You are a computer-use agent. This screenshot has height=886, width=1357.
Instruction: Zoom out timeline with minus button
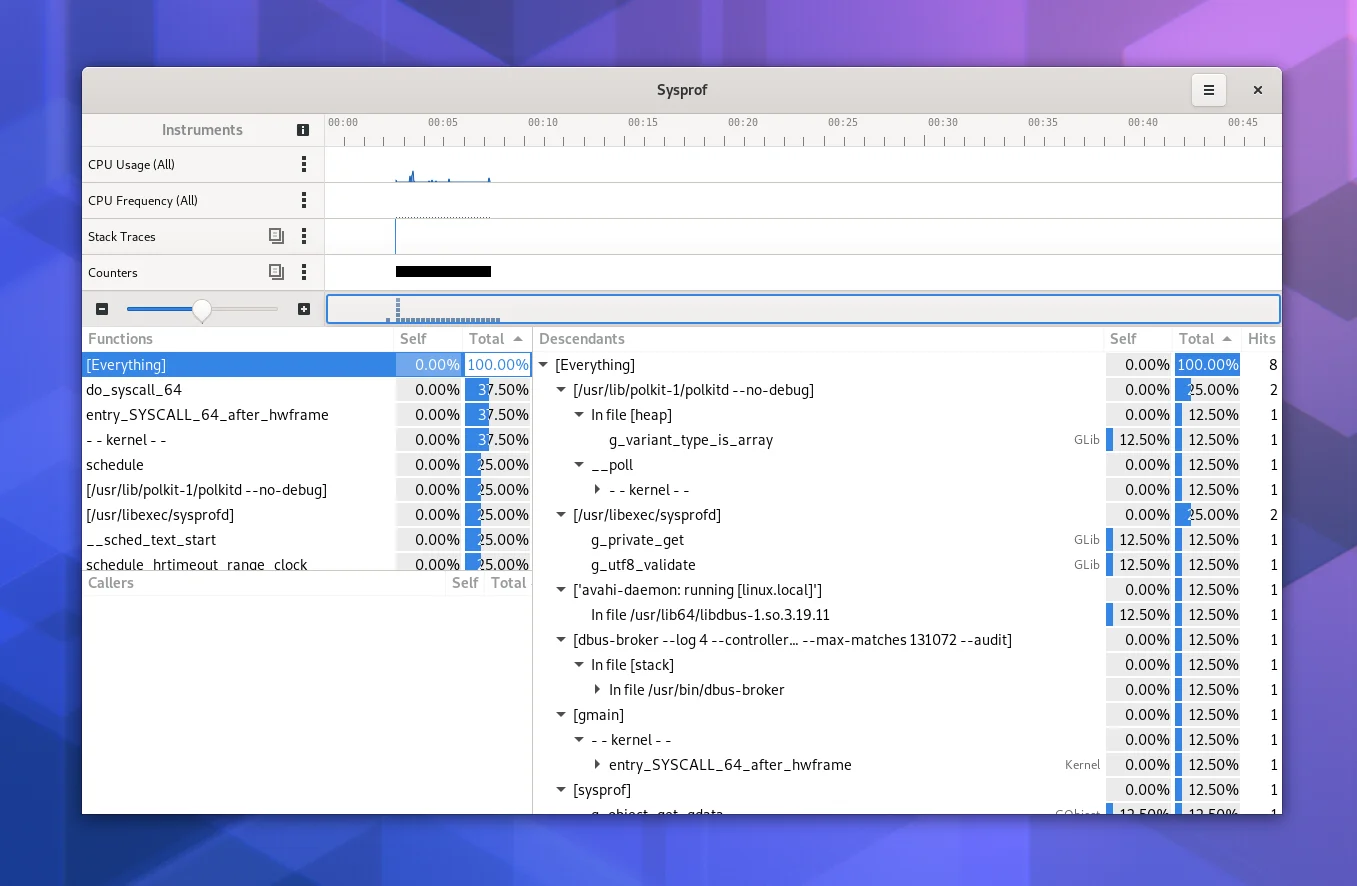click(x=102, y=310)
